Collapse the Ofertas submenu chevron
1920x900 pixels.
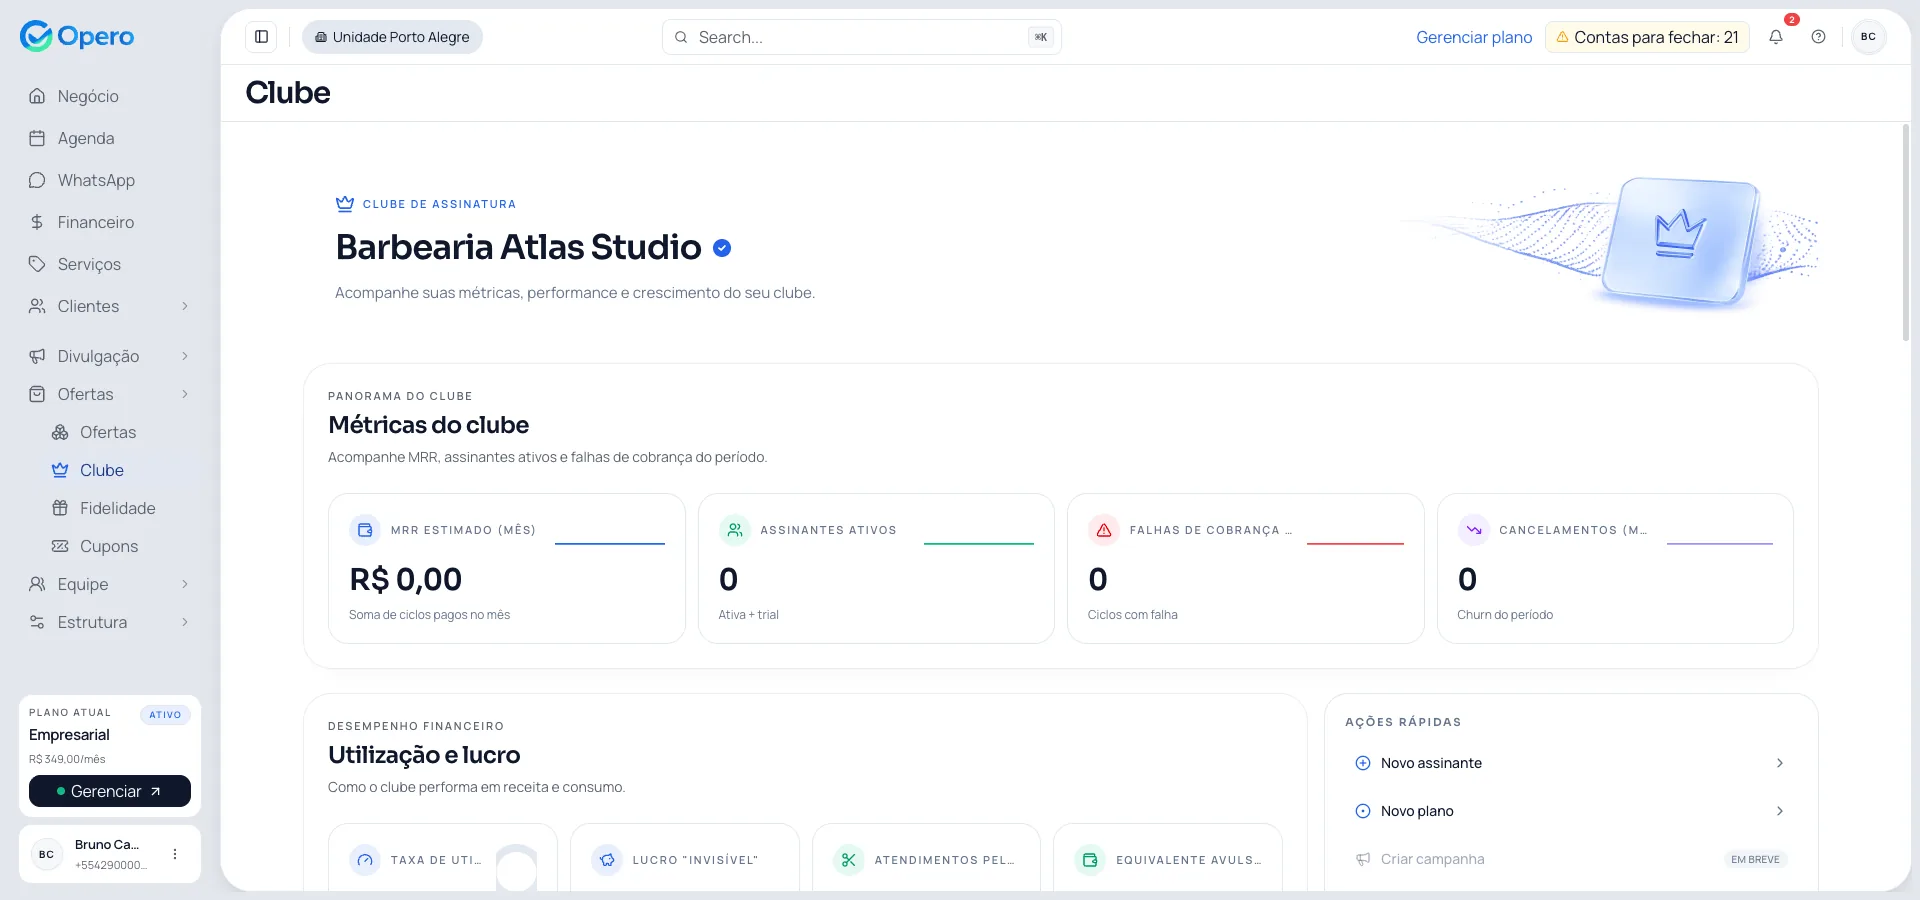185,394
